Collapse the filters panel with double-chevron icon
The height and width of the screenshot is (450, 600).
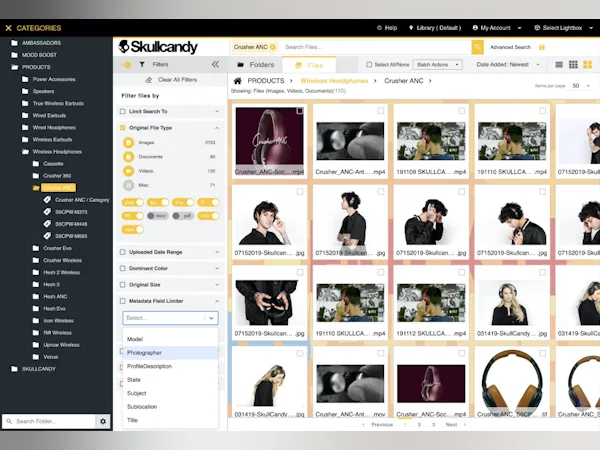pos(215,63)
